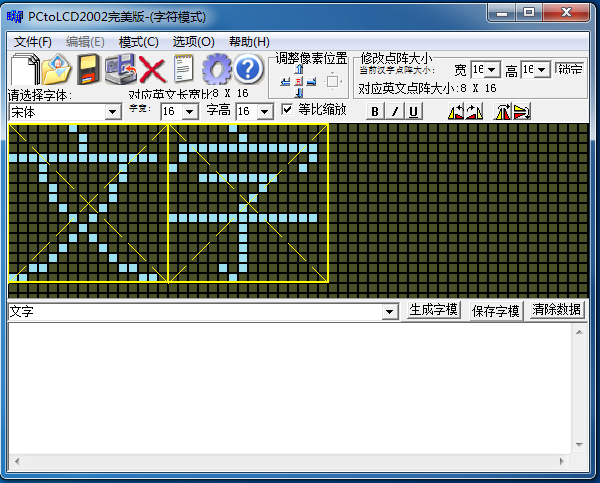
Task: Open the 帮助(H) menu
Action: tap(249, 42)
